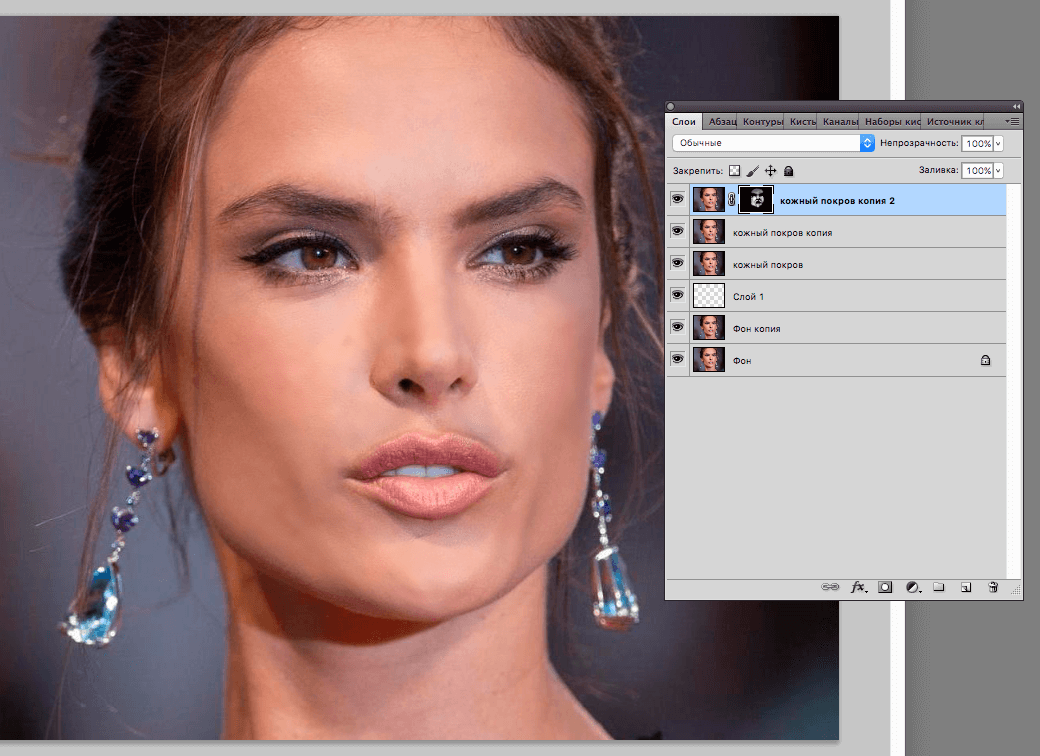Hide the Фон layer
Viewport: 1040px width, 756px height.
pyautogui.click(x=678, y=360)
